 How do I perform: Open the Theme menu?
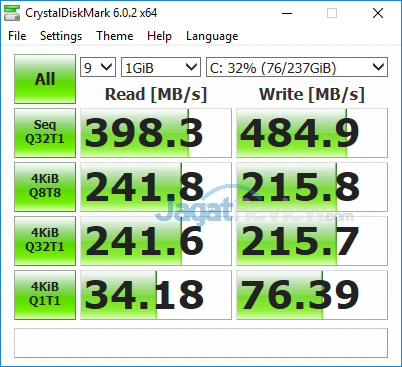(115, 36)
